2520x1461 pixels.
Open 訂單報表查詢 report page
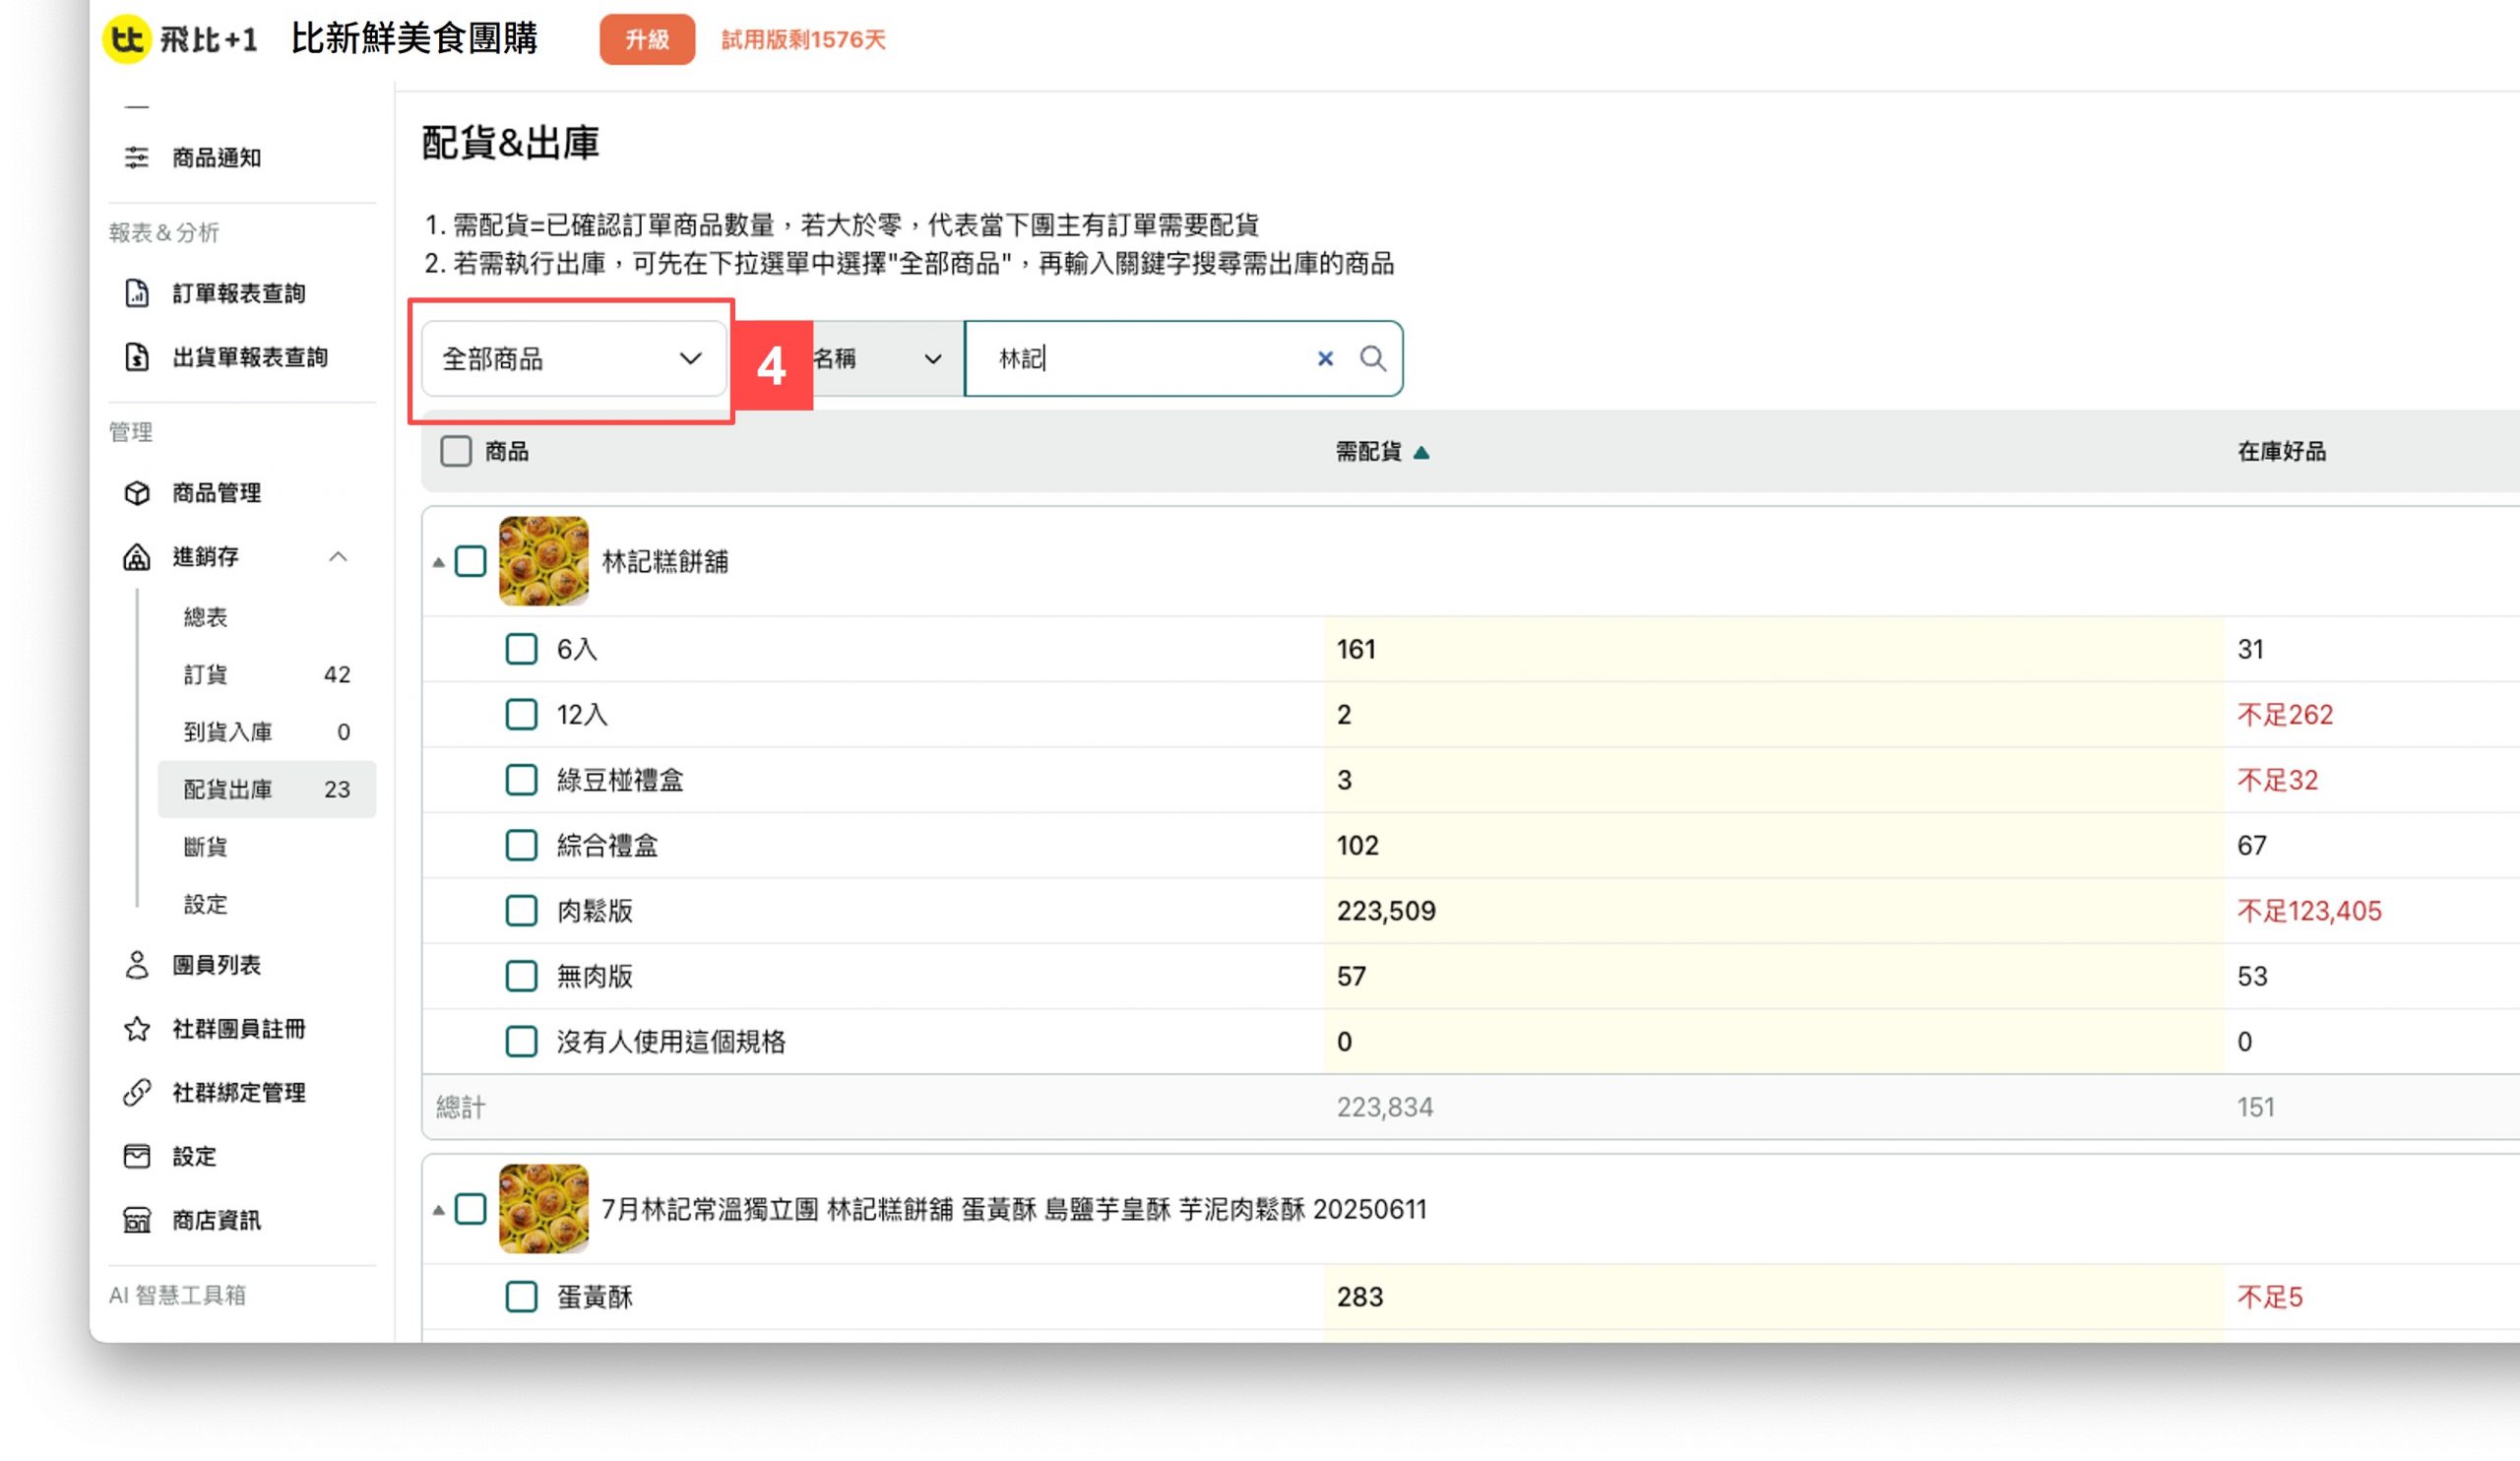(x=238, y=293)
